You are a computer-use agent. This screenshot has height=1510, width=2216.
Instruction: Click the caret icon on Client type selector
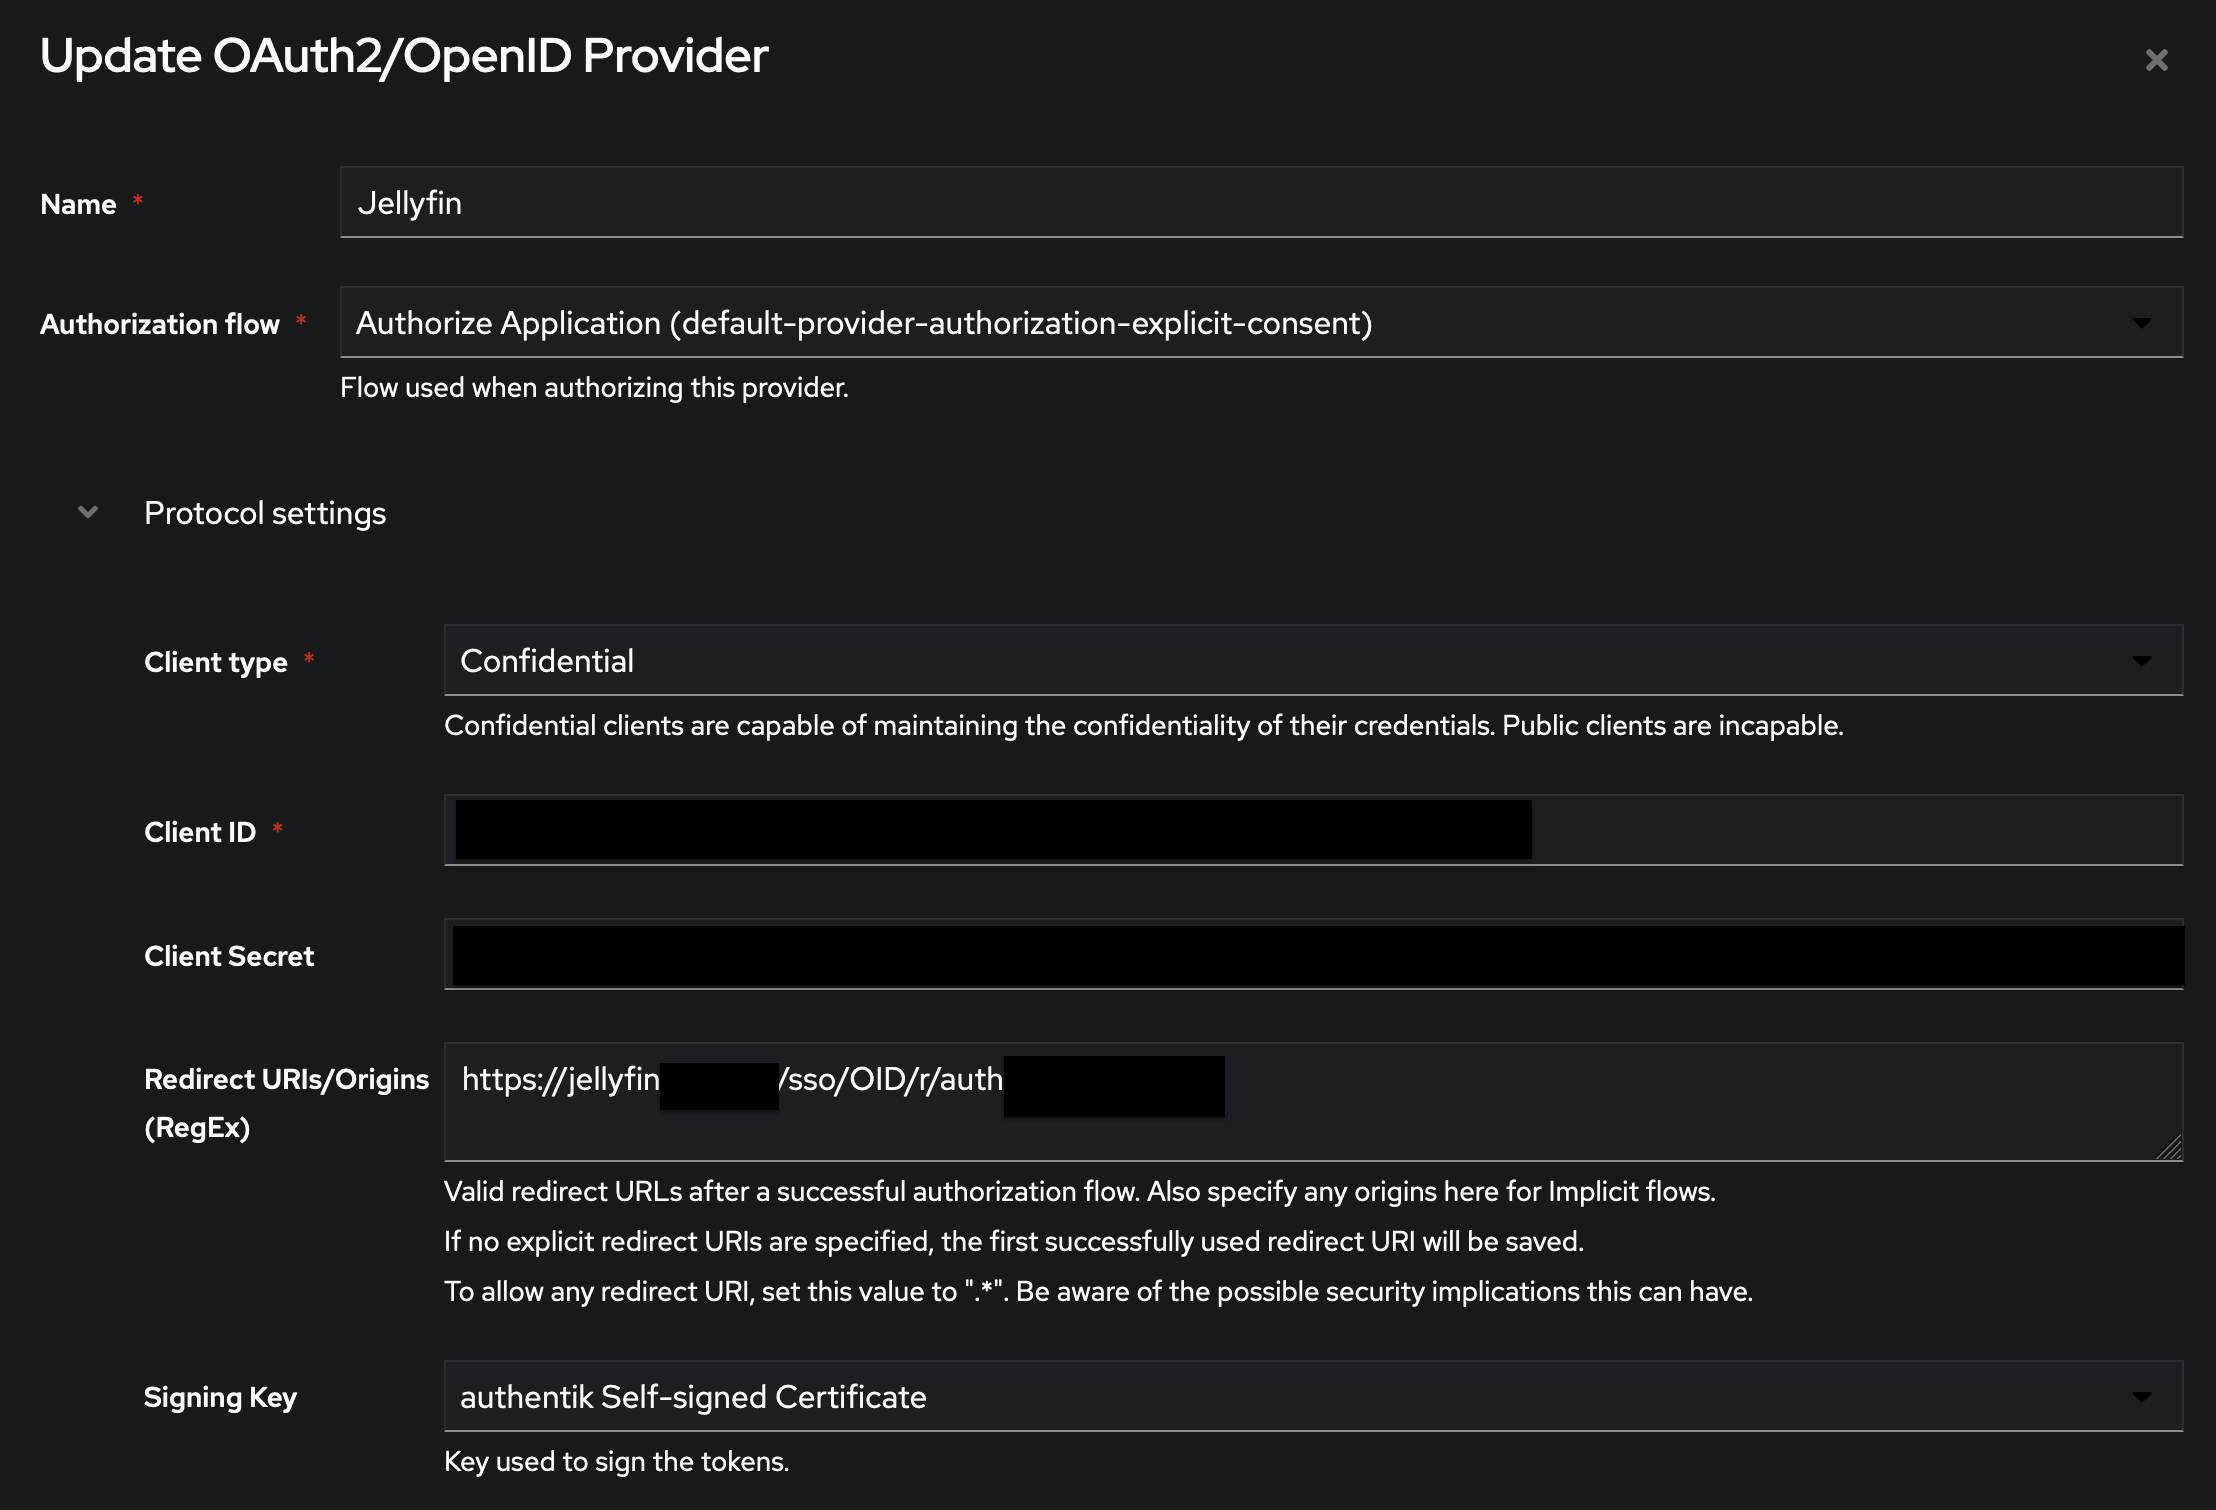(x=2143, y=660)
